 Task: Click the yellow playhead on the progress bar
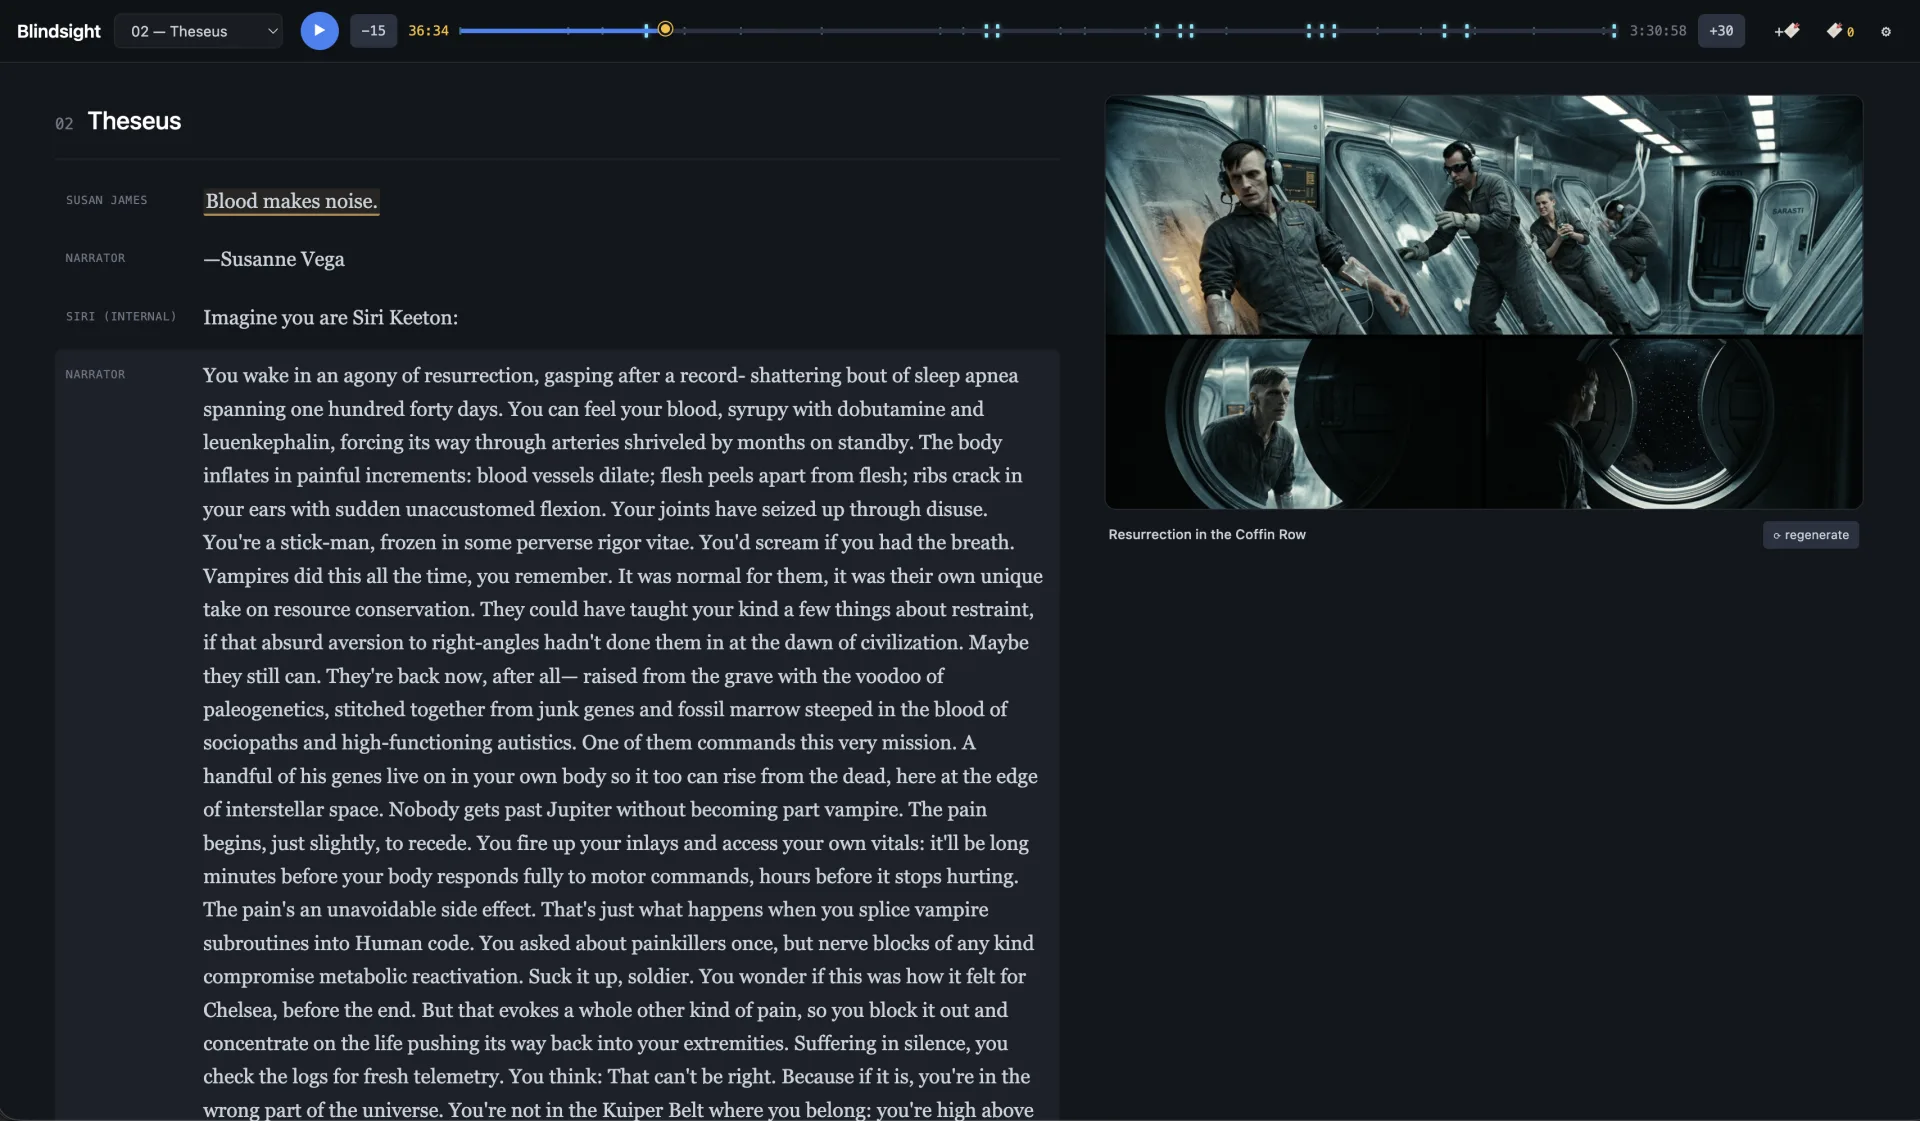pyautogui.click(x=665, y=30)
